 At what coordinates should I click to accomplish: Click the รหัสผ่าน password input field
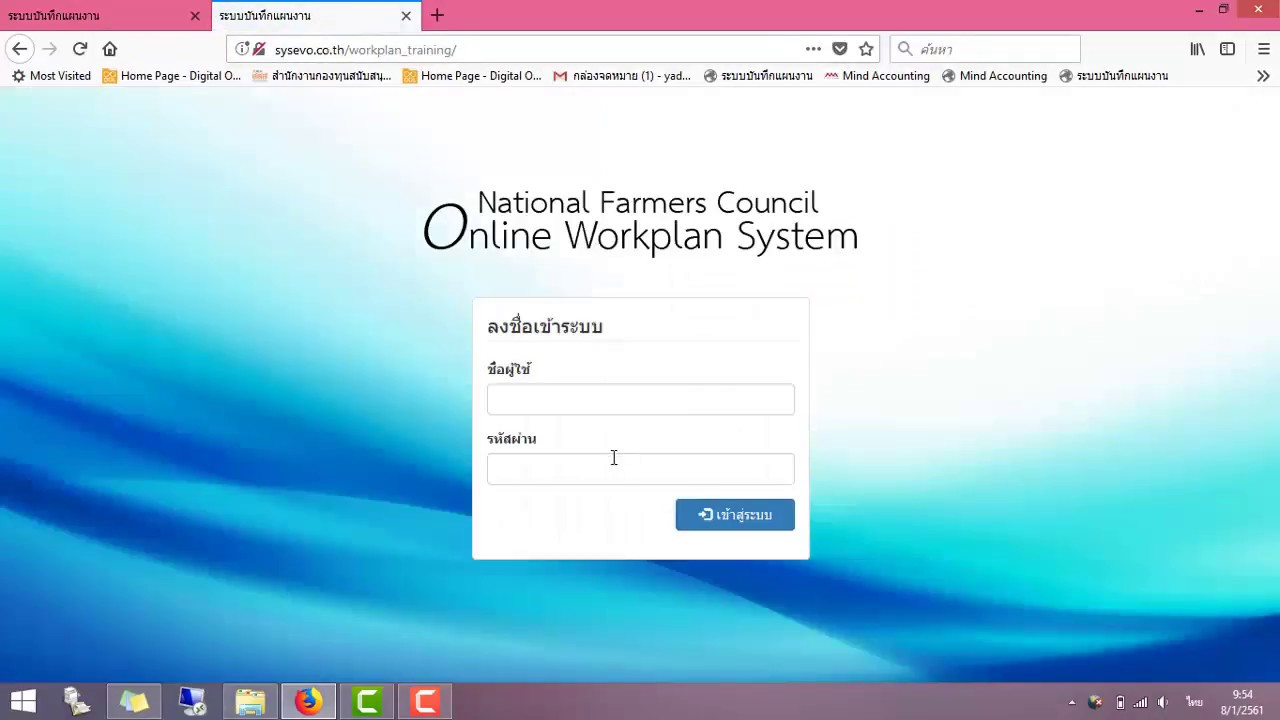[x=641, y=469]
